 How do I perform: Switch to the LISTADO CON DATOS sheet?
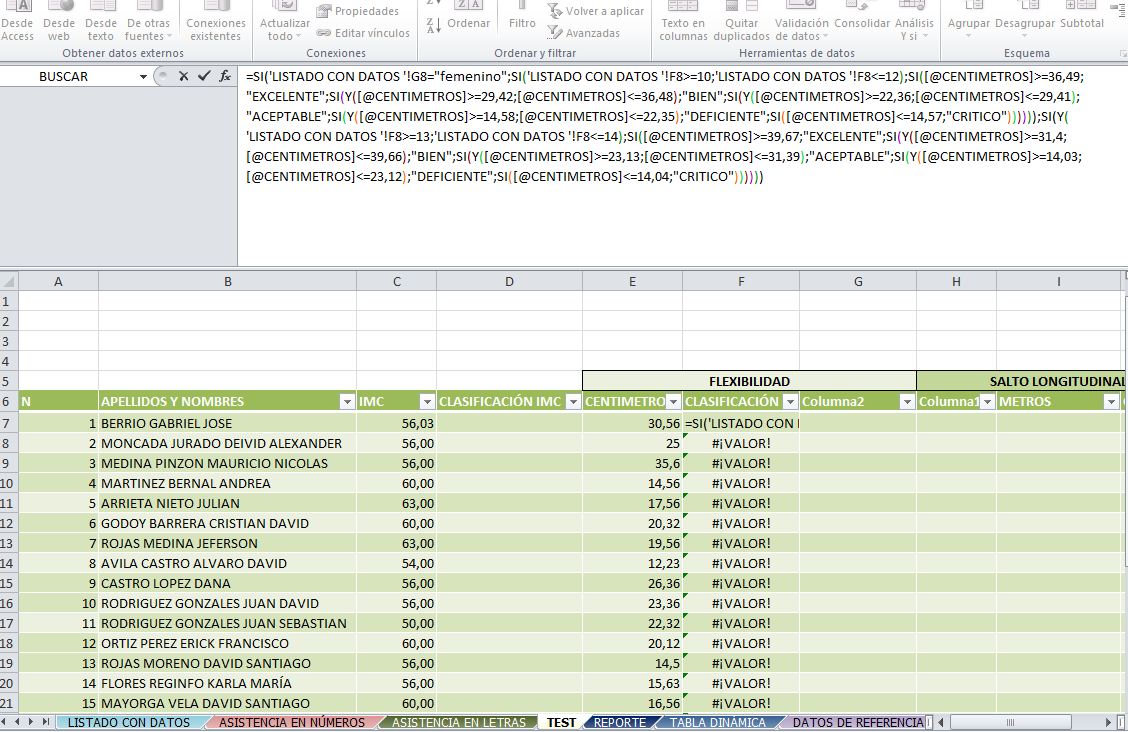129,723
